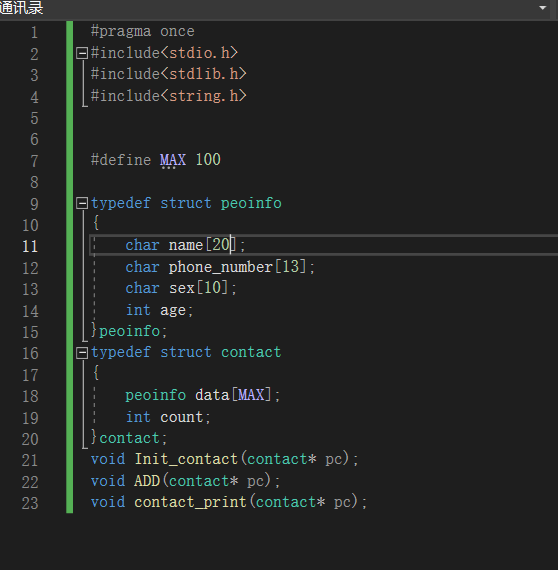Click the sex[10] member declaration
558x570 pixels.
point(181,288)
